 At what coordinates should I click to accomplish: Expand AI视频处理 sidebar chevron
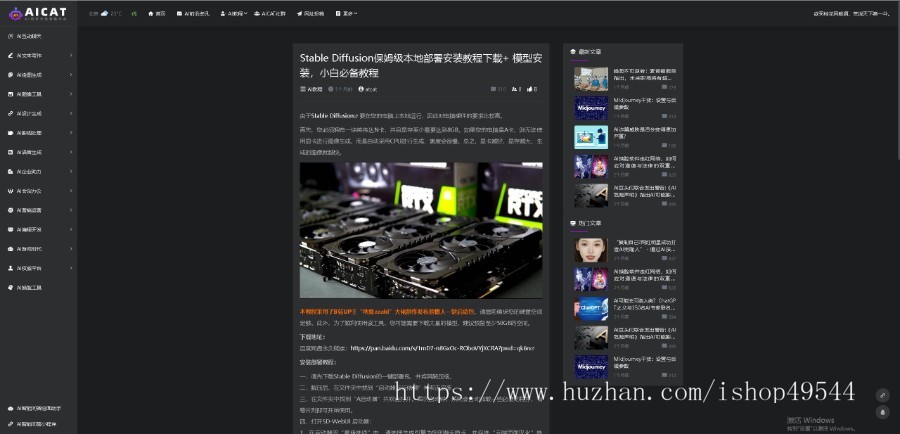71,133
